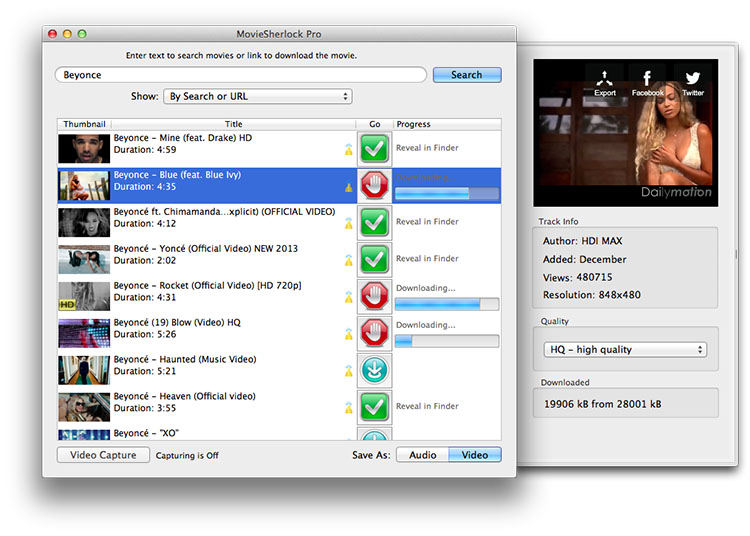This screenshot has width=750, height=536.
Task: Select title 'Beyoncé (19) Blow (Video) HQ'
Action: (177, 322)
